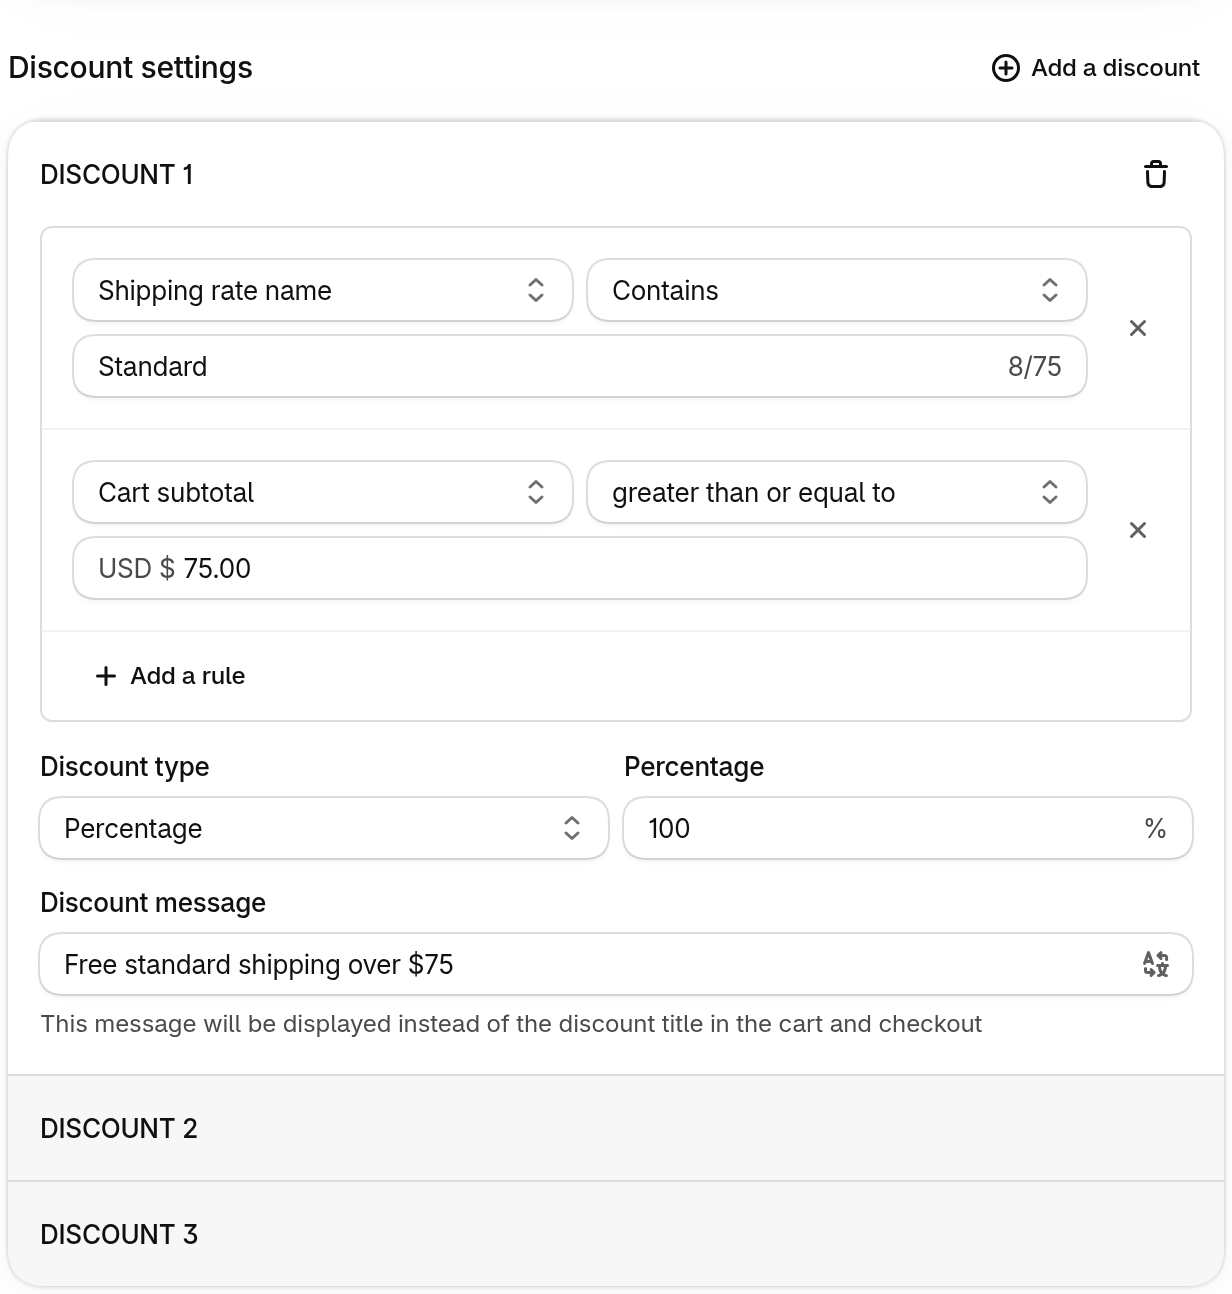Remove the Shipping rate name rule
Image resolution: width=1232 pixels, height=1294 pixels.
click(1138, 328)
